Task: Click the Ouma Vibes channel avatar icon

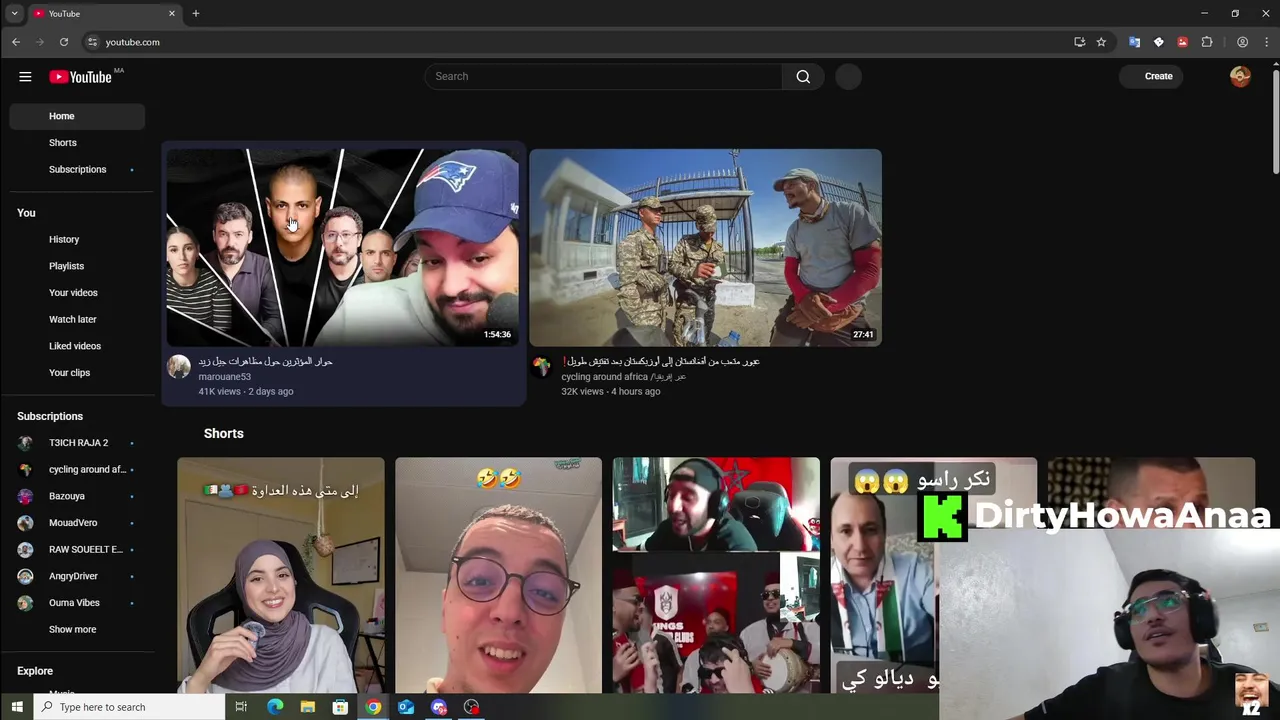Action: pyautogui.click(x=26, y=603)
